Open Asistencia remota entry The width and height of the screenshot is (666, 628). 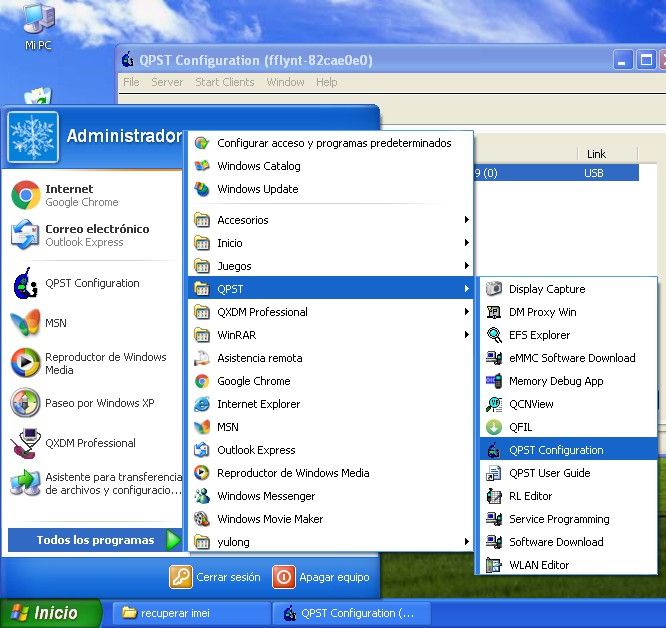pos(330,358)
